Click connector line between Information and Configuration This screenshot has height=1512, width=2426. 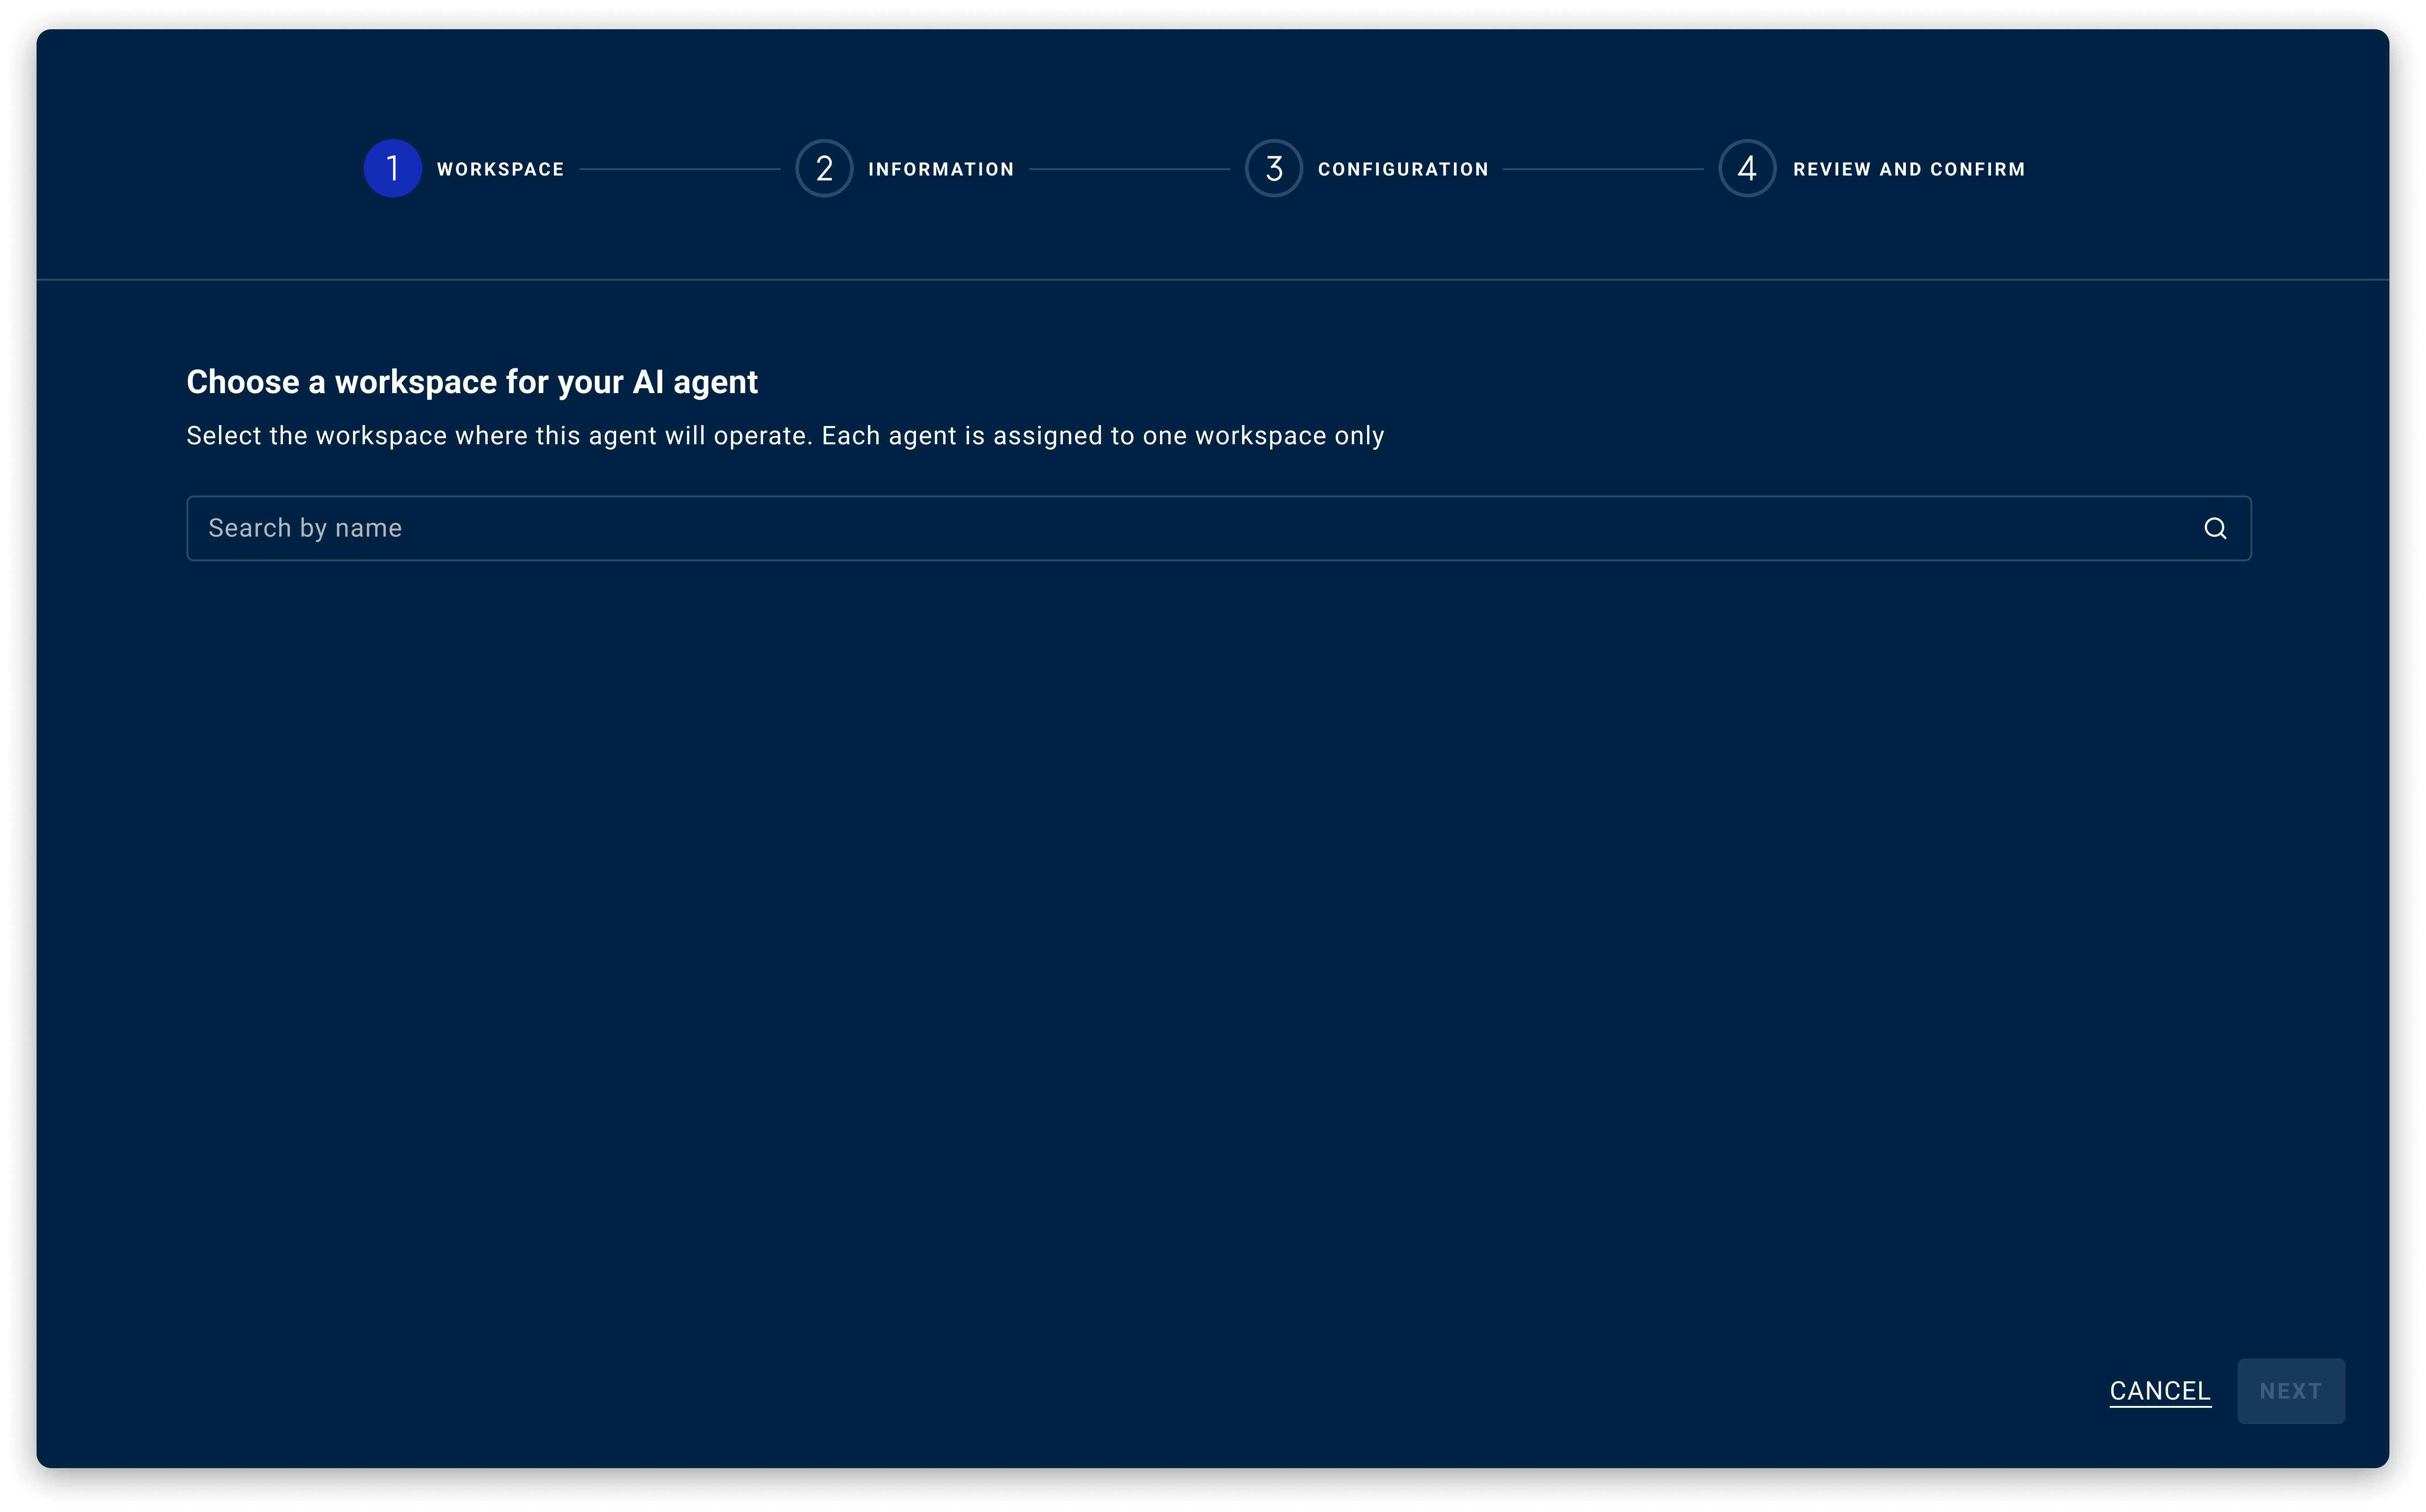coord(1129,170)
